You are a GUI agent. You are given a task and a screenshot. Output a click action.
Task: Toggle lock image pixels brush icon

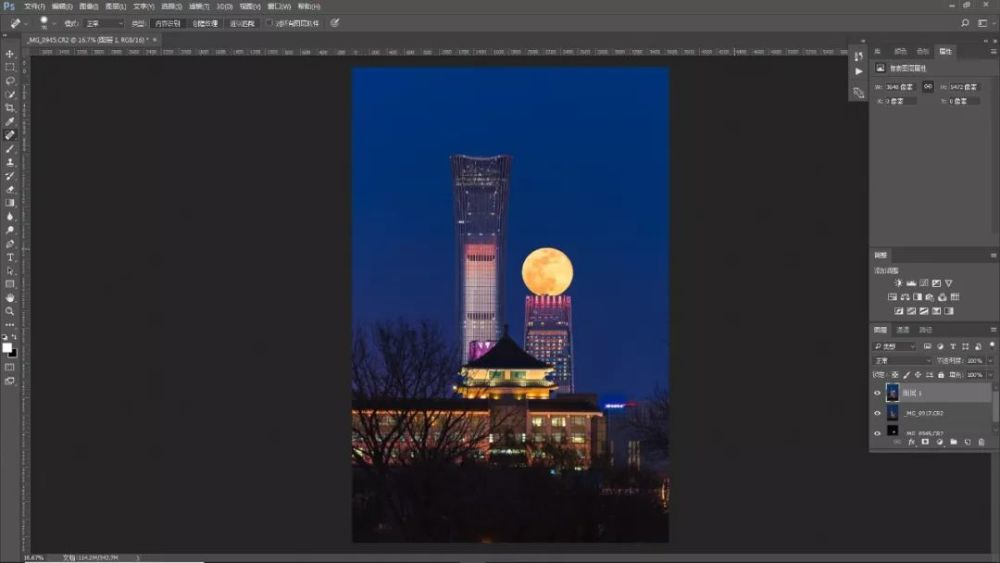point(906,375)
